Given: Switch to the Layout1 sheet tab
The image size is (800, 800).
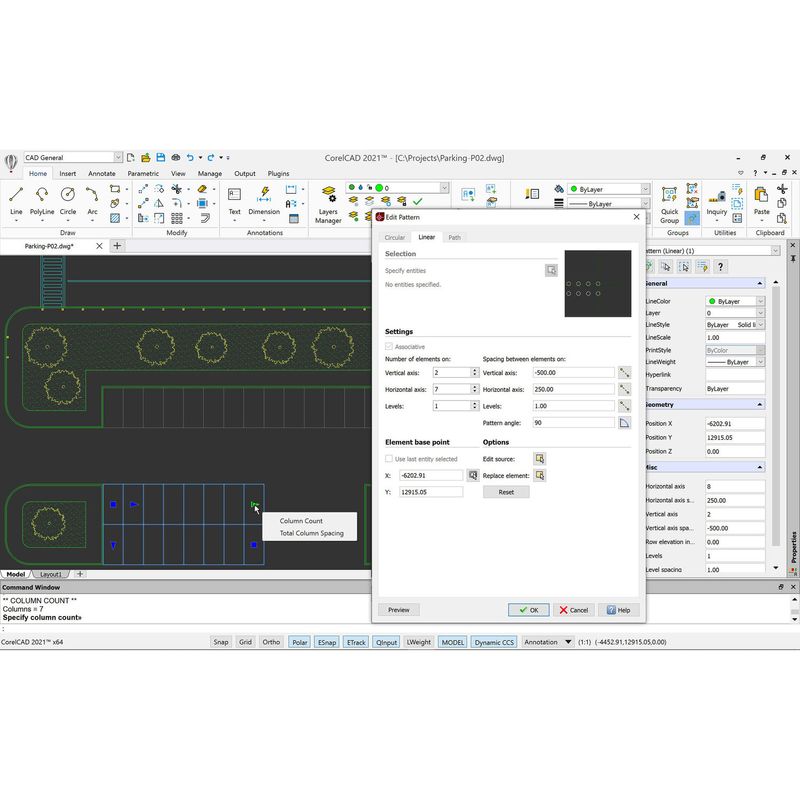Looking at the screenshot, I should [51, 574].
